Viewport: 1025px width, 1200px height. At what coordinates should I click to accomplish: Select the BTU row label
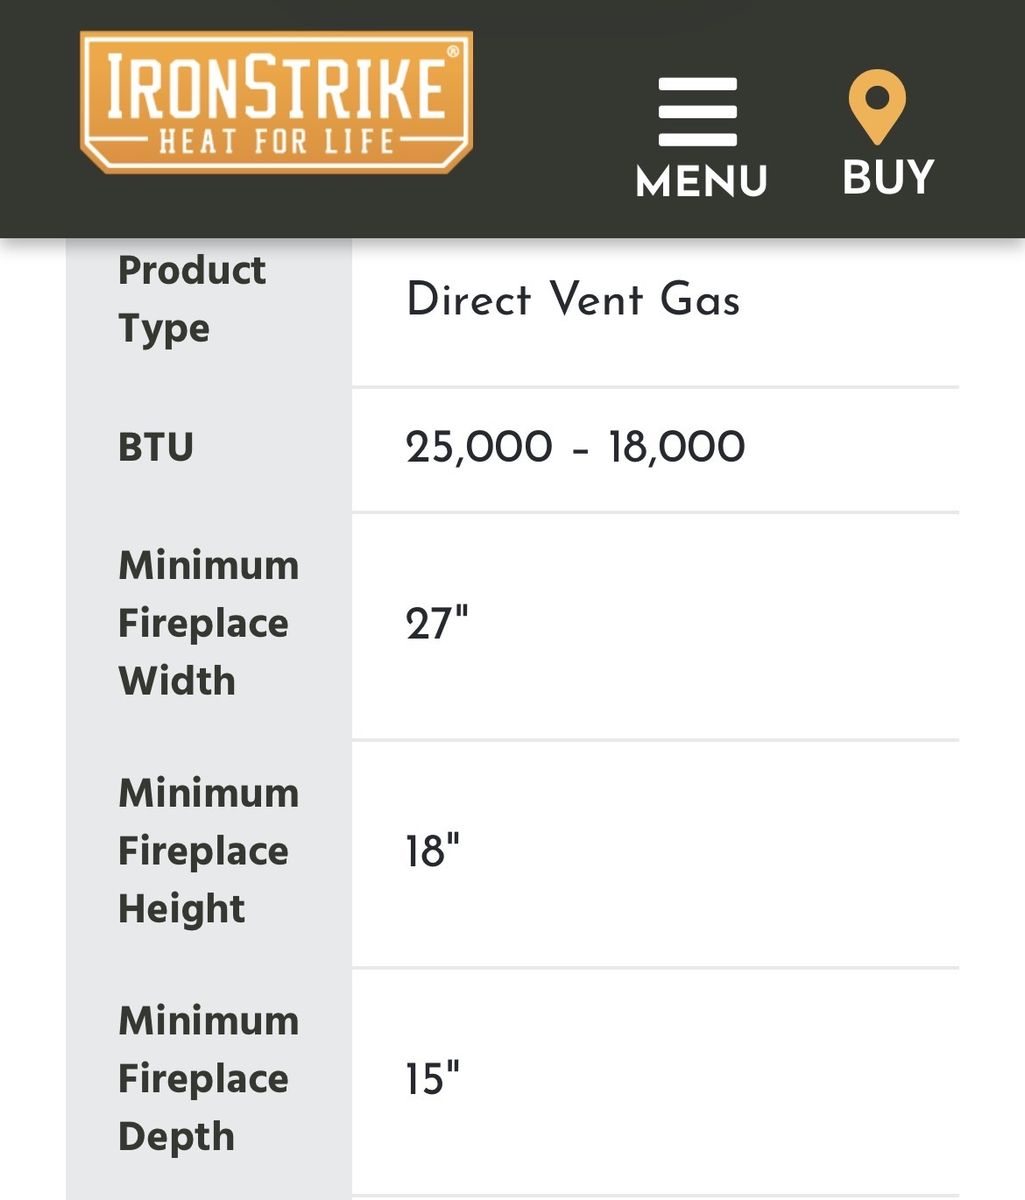pyautogui.click(x=156, y=447)
